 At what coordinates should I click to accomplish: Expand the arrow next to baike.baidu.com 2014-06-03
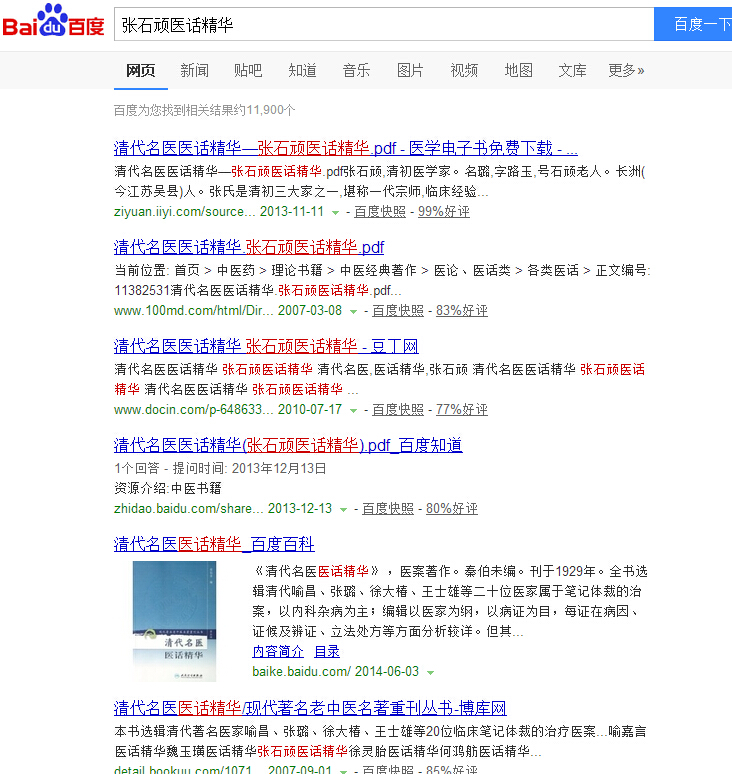[x=430, y=673]
